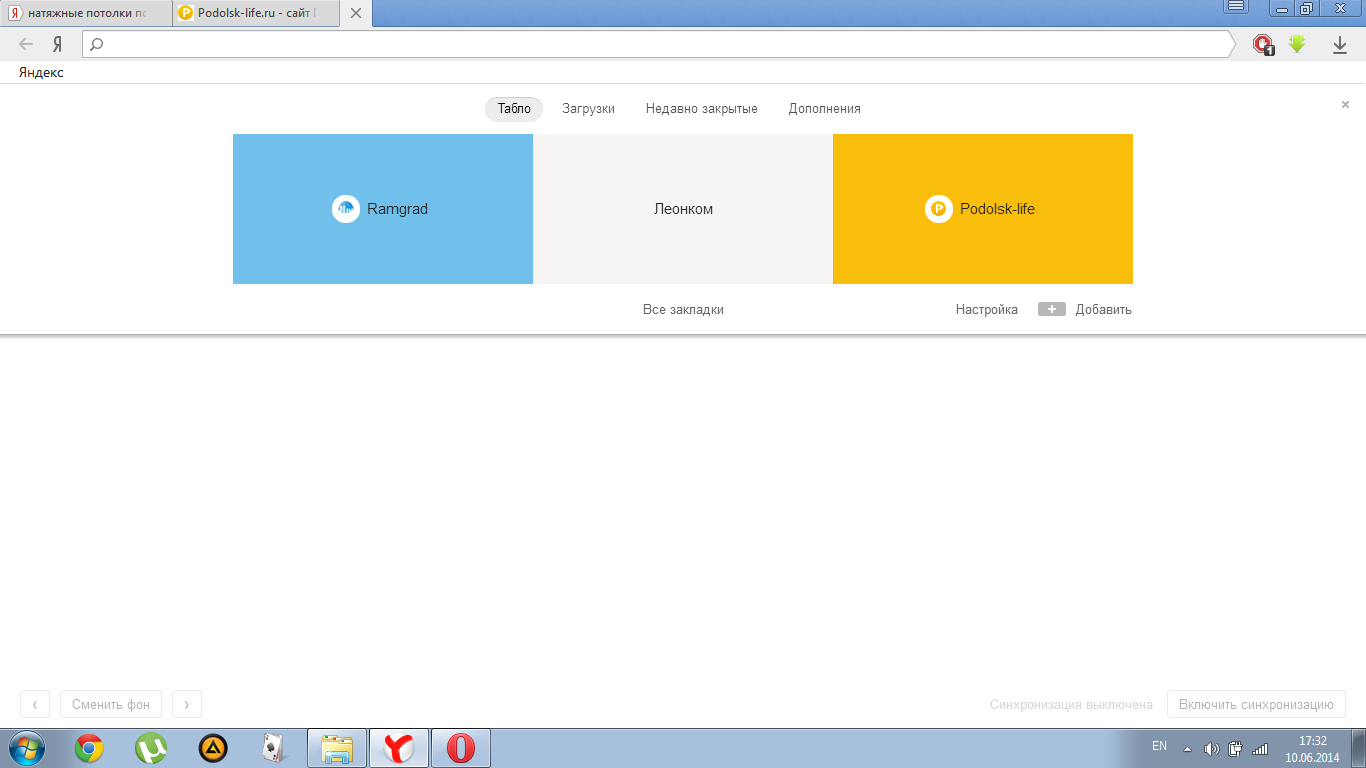Show hidden tray icons arrow
This screenshot has height=768, width=1366.
tap(1187, 748)
